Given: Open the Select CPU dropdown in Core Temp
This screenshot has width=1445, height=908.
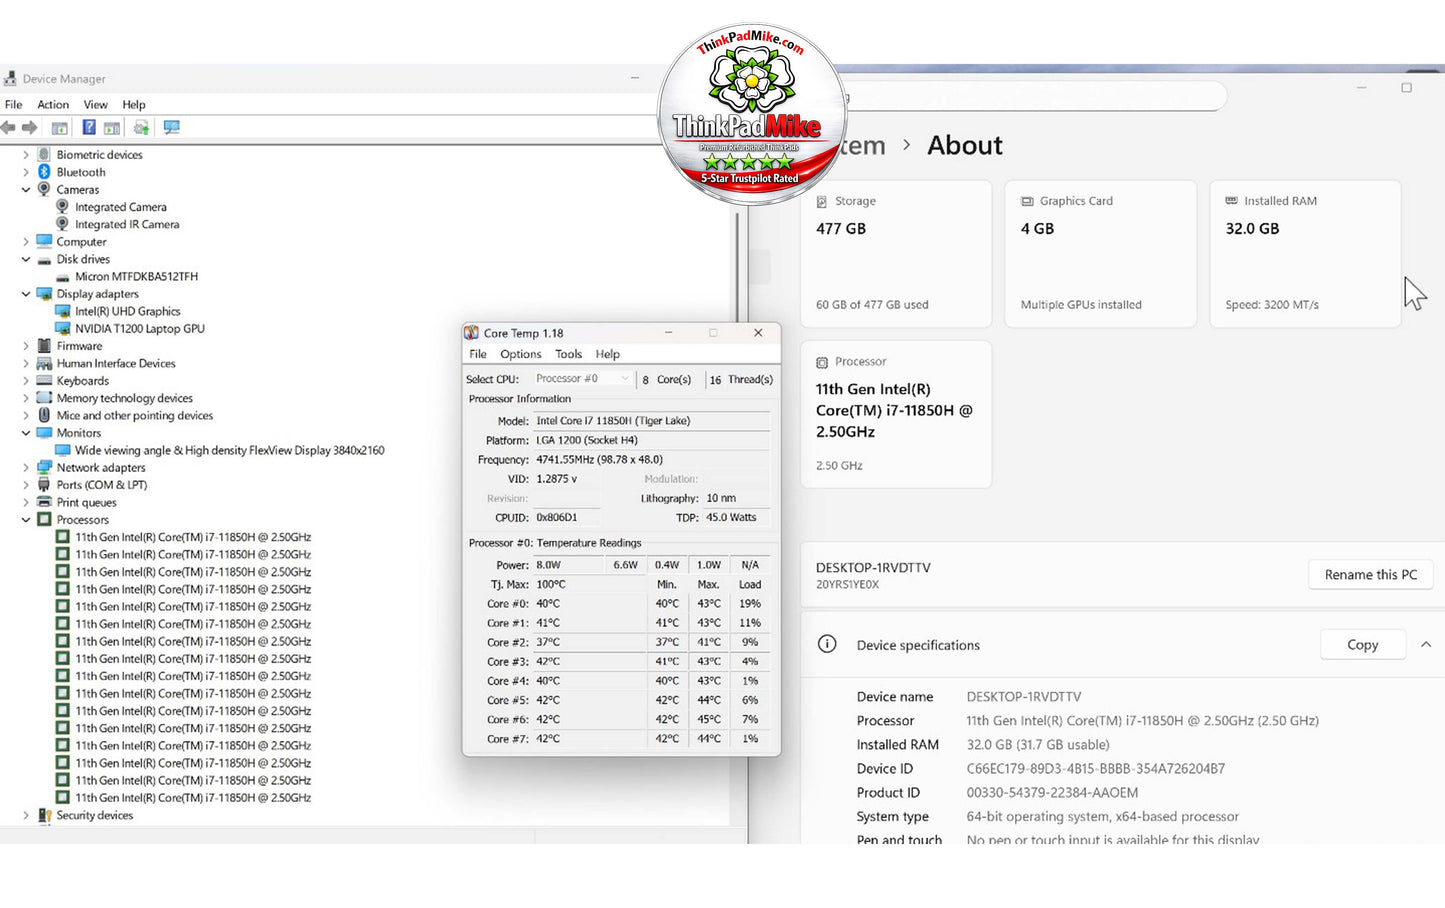Looking at the screenshot, I should pos(582,379).
